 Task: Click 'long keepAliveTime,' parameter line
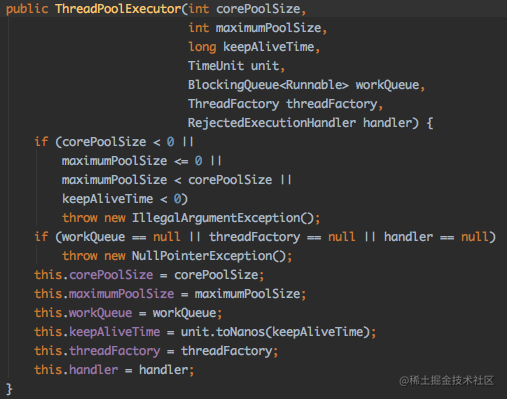[254, 47]
